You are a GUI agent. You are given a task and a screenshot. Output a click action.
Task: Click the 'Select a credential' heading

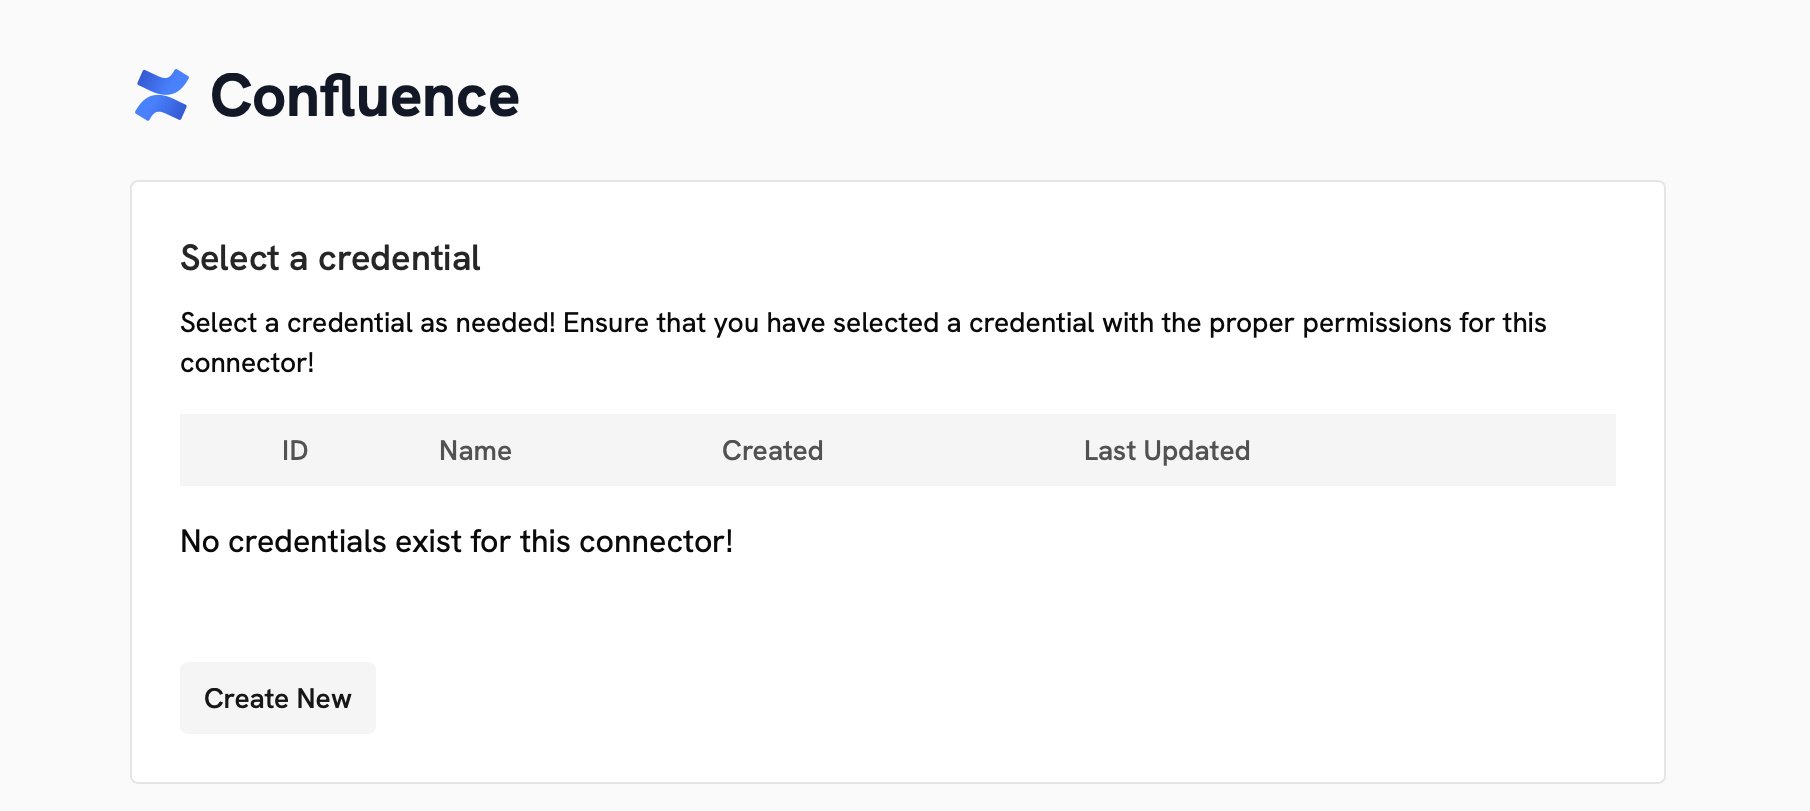(329, 258)
